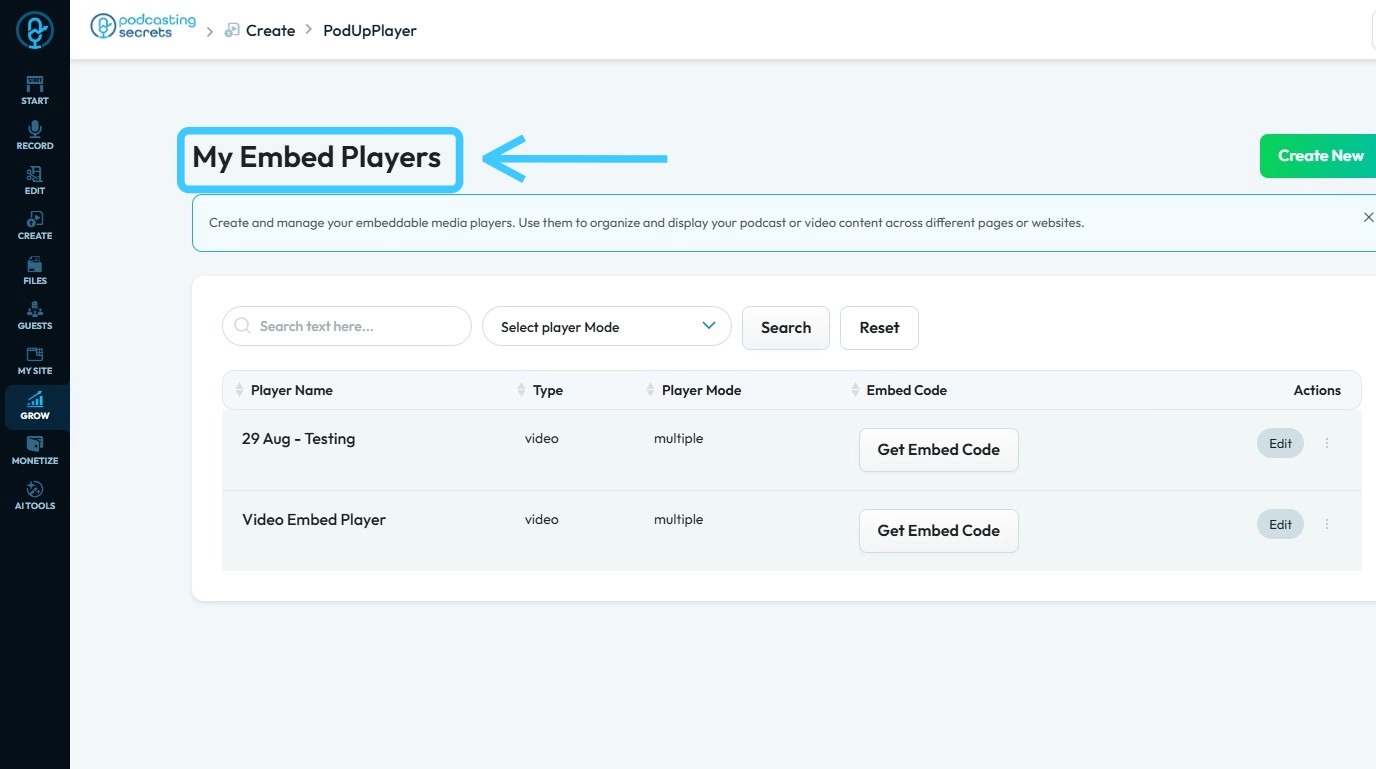
Task: Click 'video' type in Video Embed Player row
Action: (x=542, y=519)
